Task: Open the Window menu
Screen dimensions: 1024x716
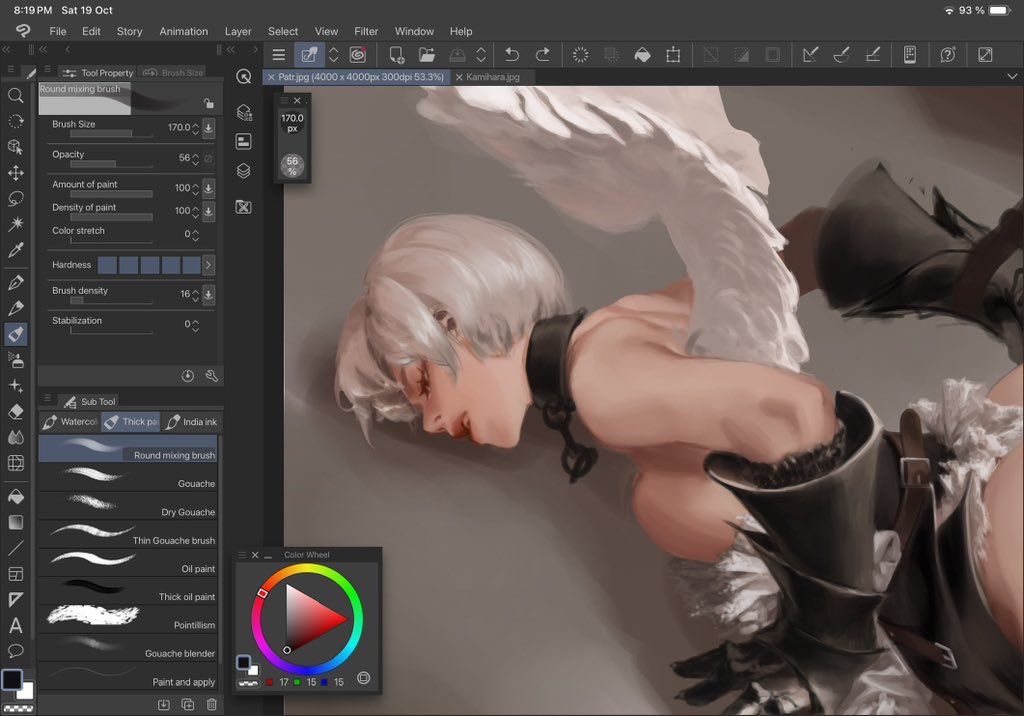Action: coord(414,31)
